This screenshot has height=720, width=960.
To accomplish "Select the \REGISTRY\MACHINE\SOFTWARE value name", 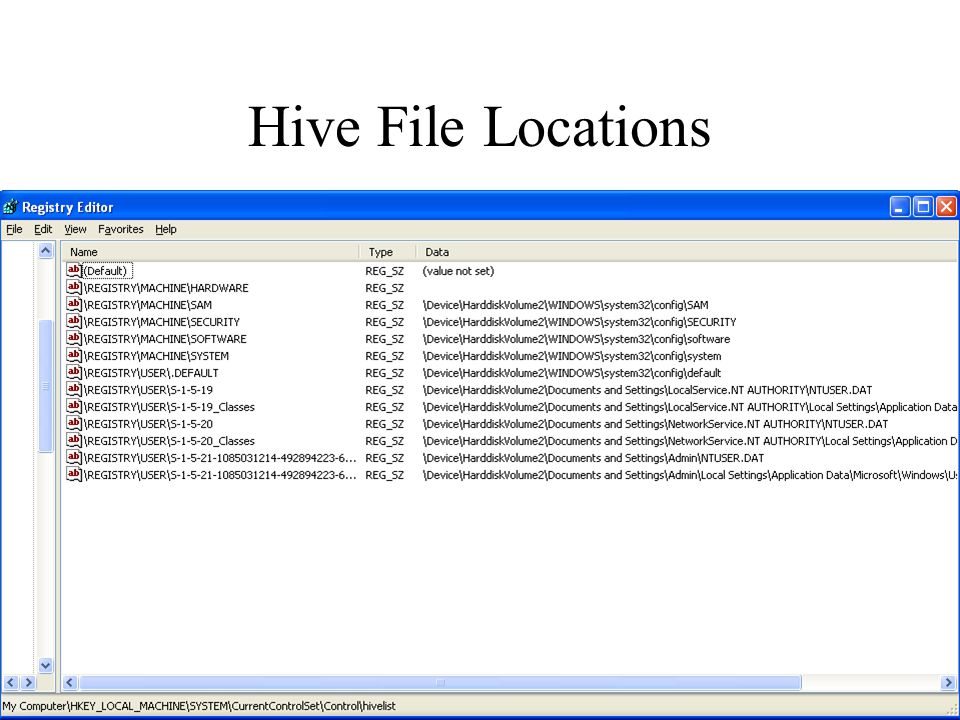I will 165,339.
